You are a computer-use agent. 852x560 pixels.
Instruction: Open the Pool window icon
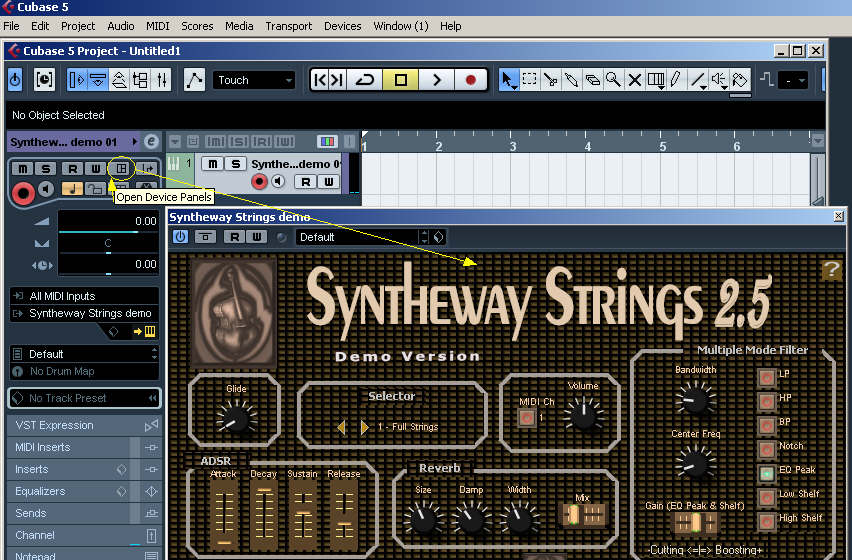(140, 80)
